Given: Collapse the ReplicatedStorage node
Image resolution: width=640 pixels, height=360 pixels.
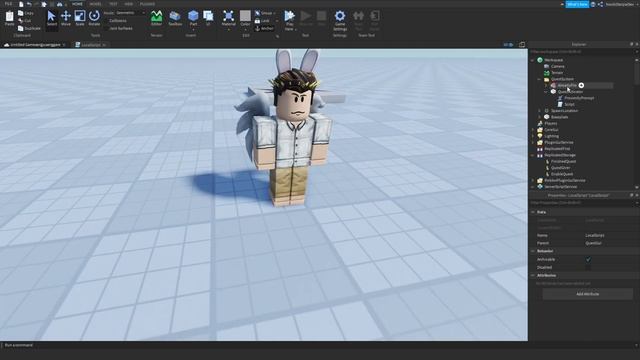Looking at the screenshot, I should coord(533,155).
